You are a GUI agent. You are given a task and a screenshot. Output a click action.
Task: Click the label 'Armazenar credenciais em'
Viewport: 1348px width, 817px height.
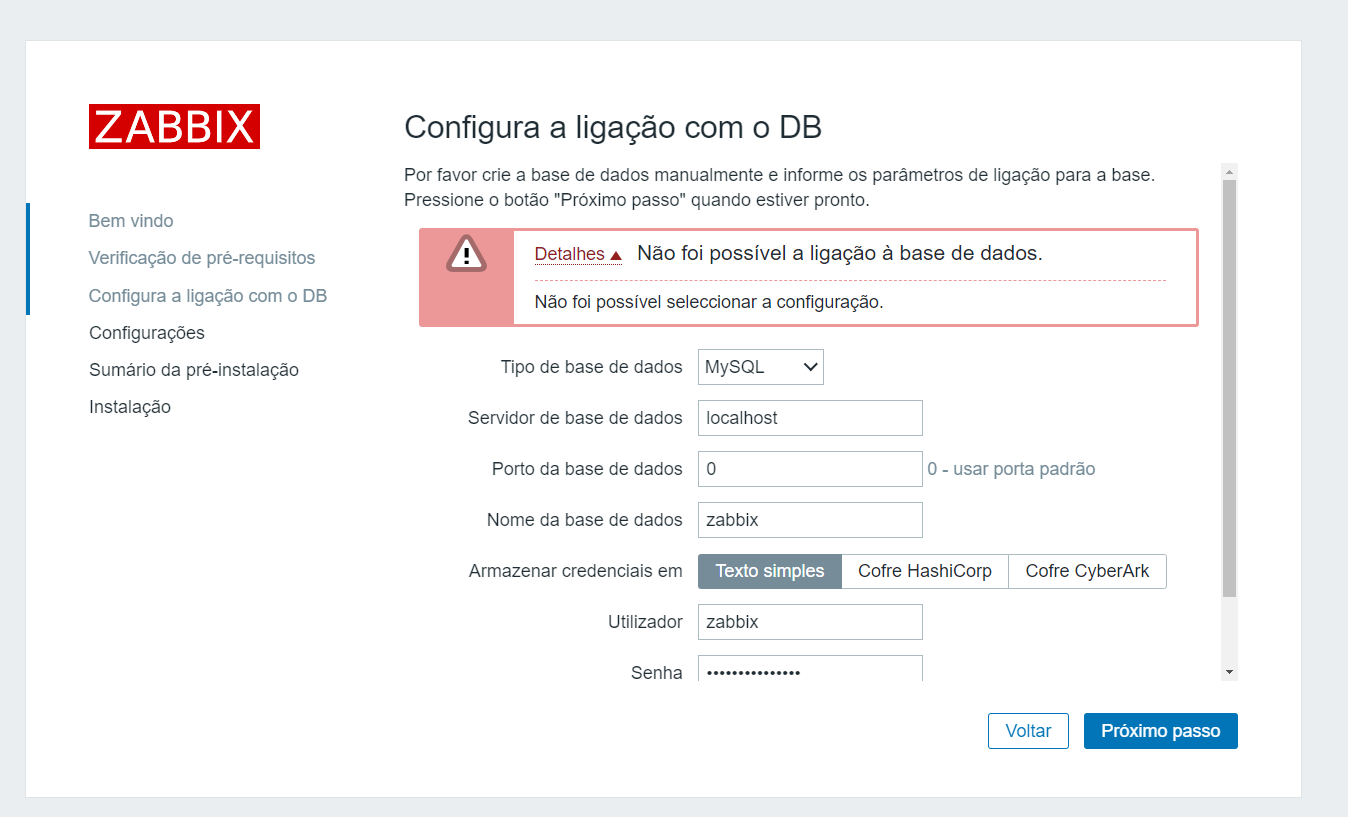point(576,571)
